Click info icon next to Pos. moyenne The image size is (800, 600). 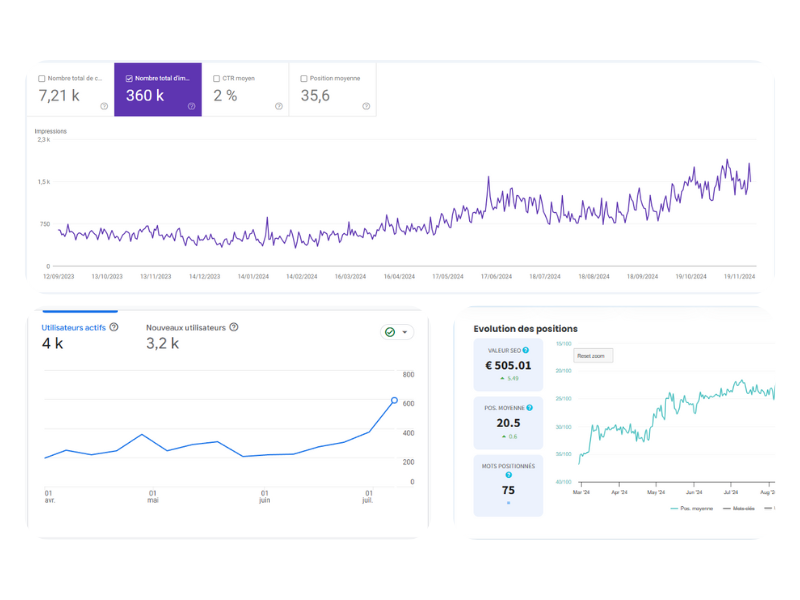click(x=530, y=407)
